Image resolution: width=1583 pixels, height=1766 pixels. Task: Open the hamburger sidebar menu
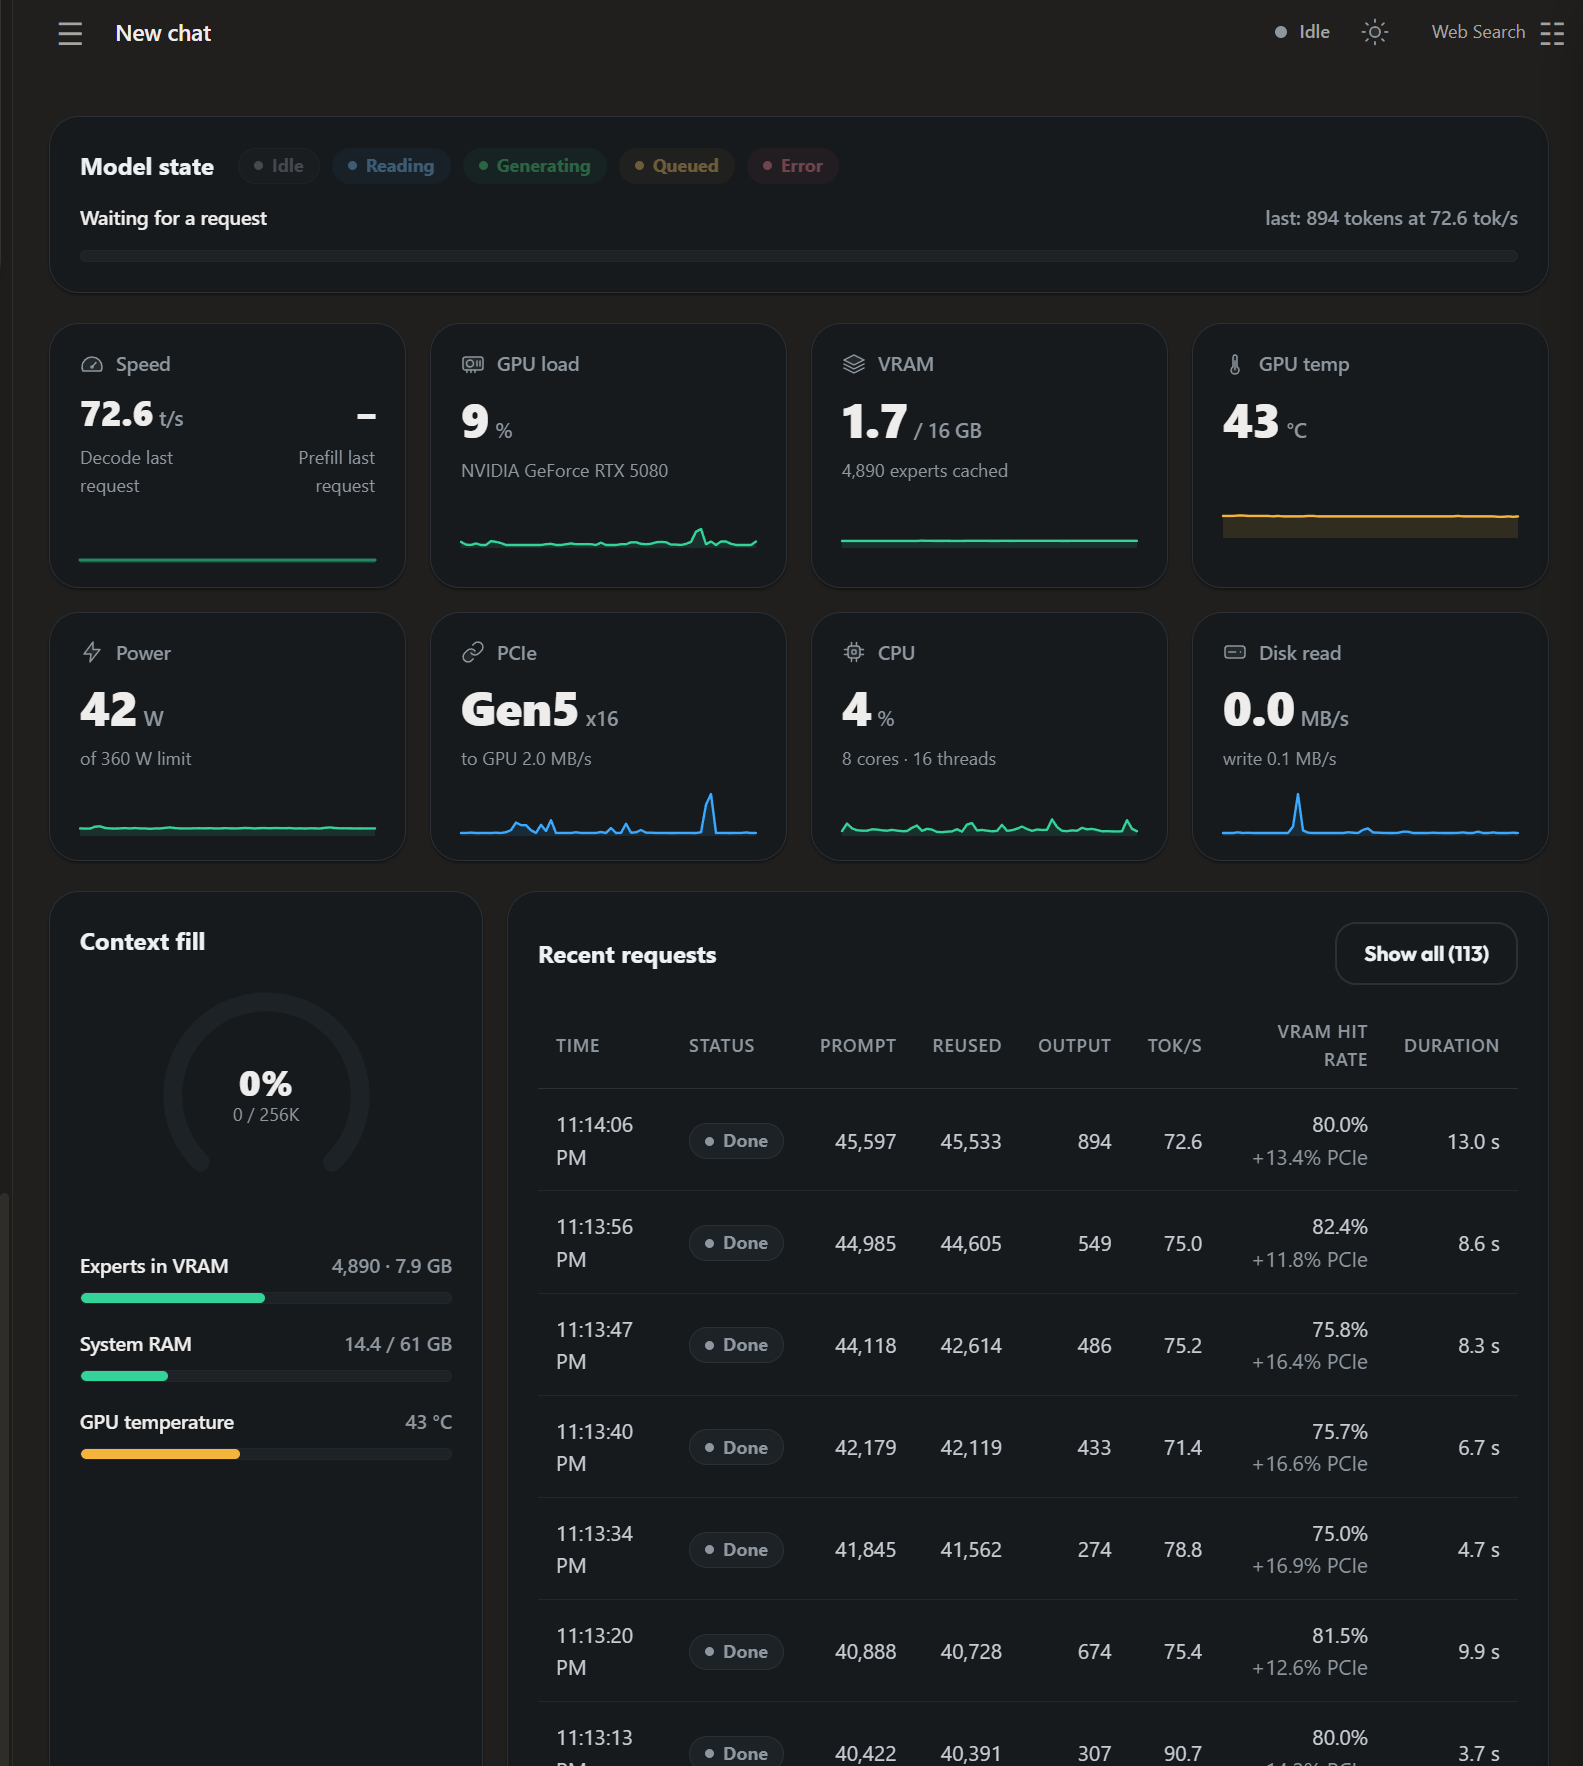click(70, 34)
